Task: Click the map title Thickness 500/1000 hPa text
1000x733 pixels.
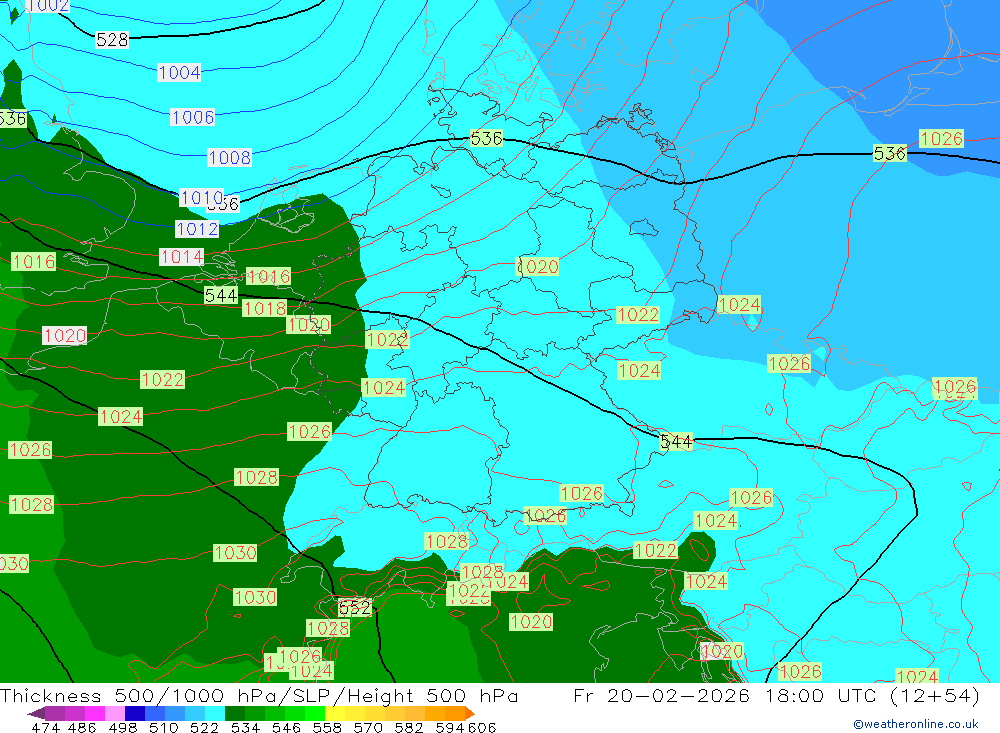Action: coord(136,695)
